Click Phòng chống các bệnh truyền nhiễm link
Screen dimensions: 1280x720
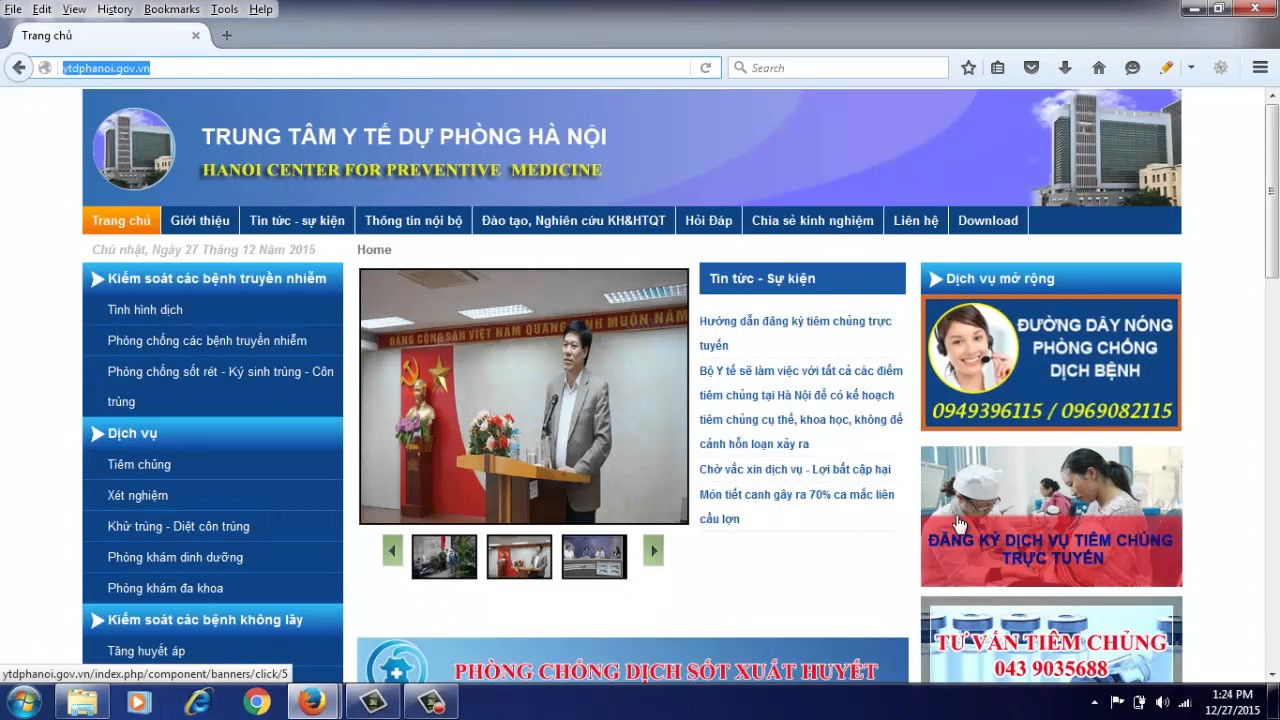pyautogui.click(x=207, y=341)
